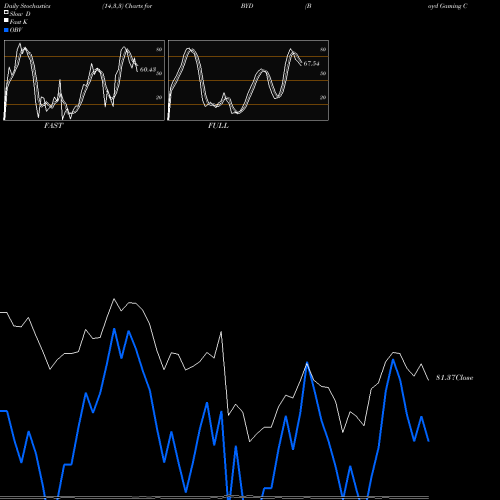Click the 80 axis label in FULL chart
Screen dimensions: 500x500
click(323, 50)
